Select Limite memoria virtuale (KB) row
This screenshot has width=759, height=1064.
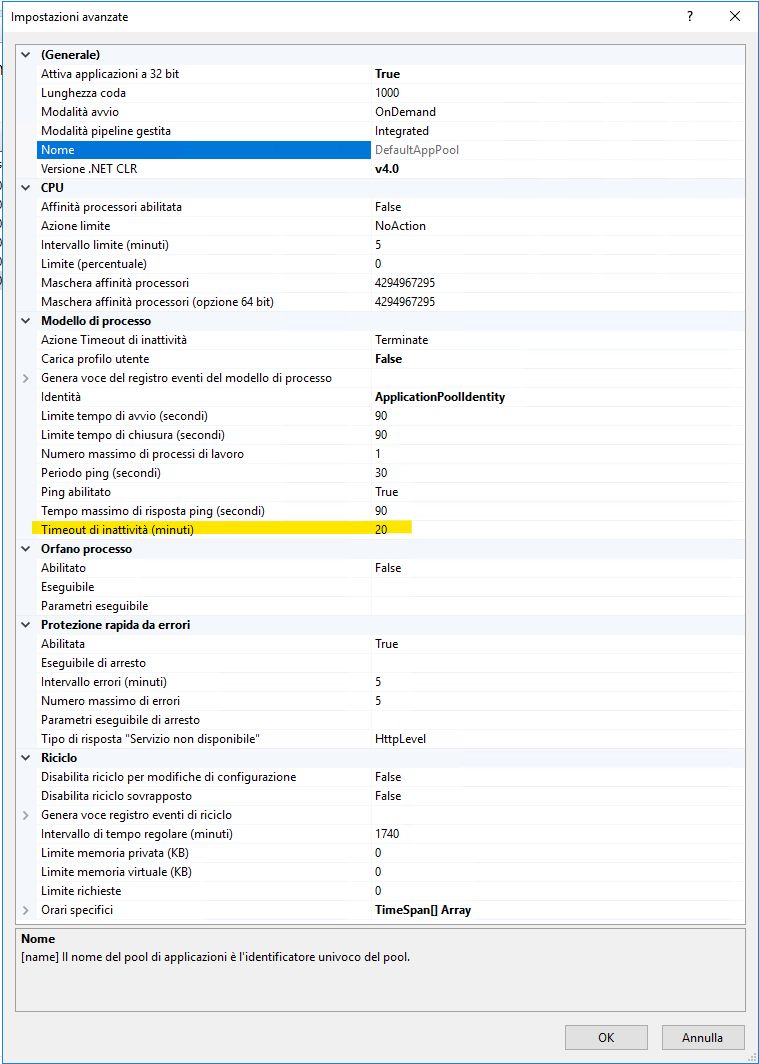[x=389, y=872]
